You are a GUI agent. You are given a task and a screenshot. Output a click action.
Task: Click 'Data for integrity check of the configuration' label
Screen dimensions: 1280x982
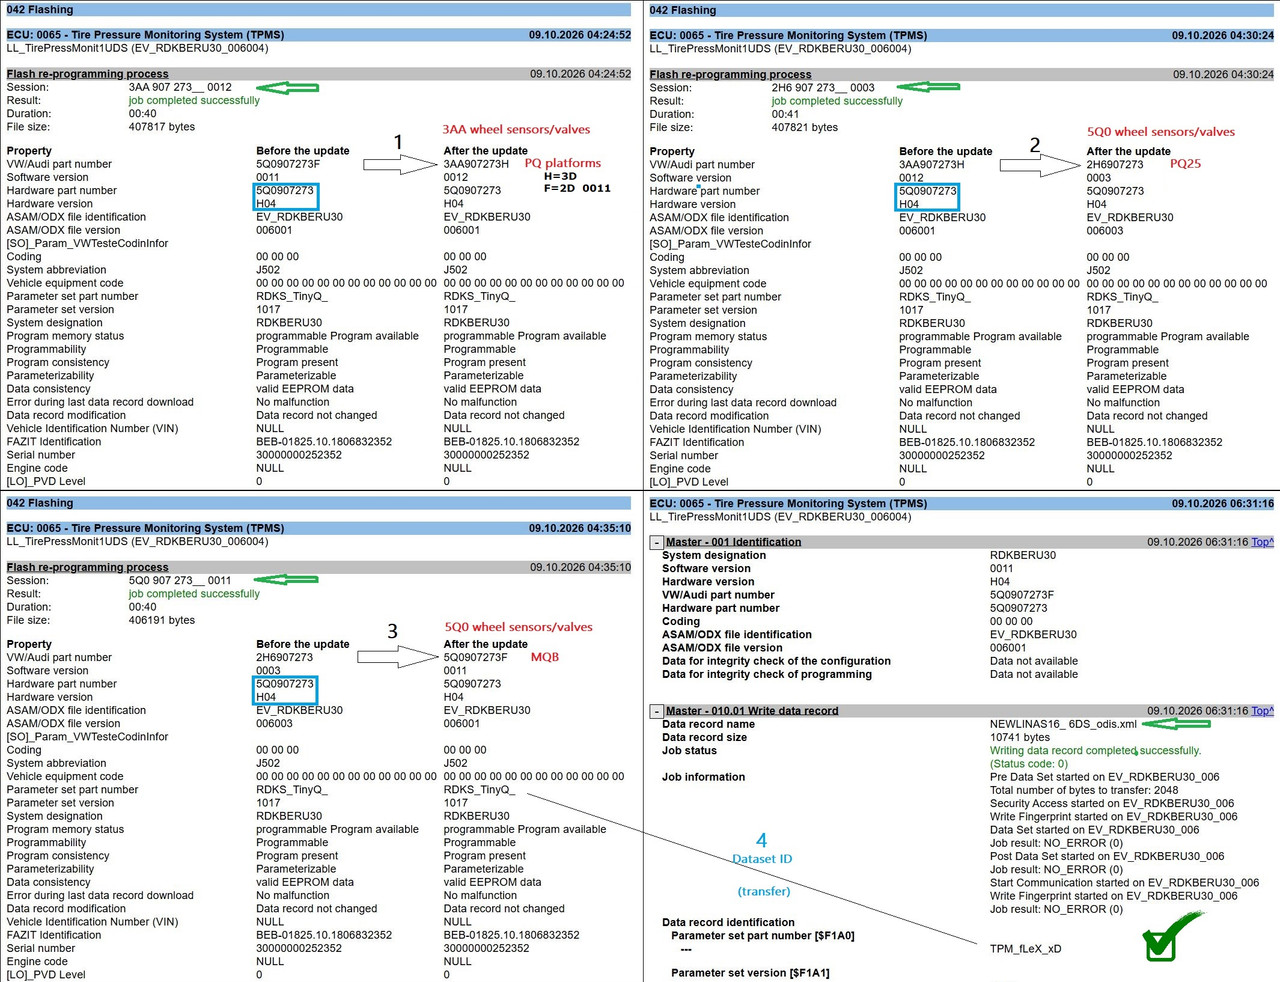click(x=776, y=662)
